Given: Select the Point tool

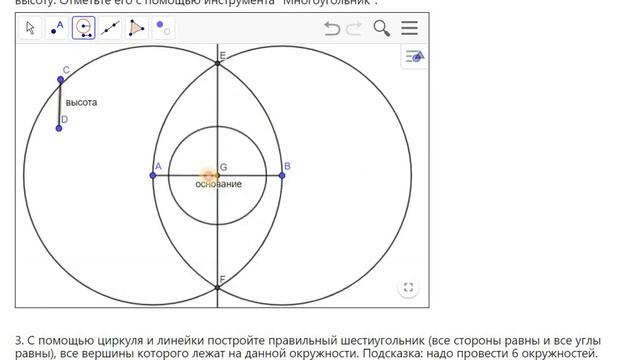Looking at the screenshot, I should (x=57, y=28).
